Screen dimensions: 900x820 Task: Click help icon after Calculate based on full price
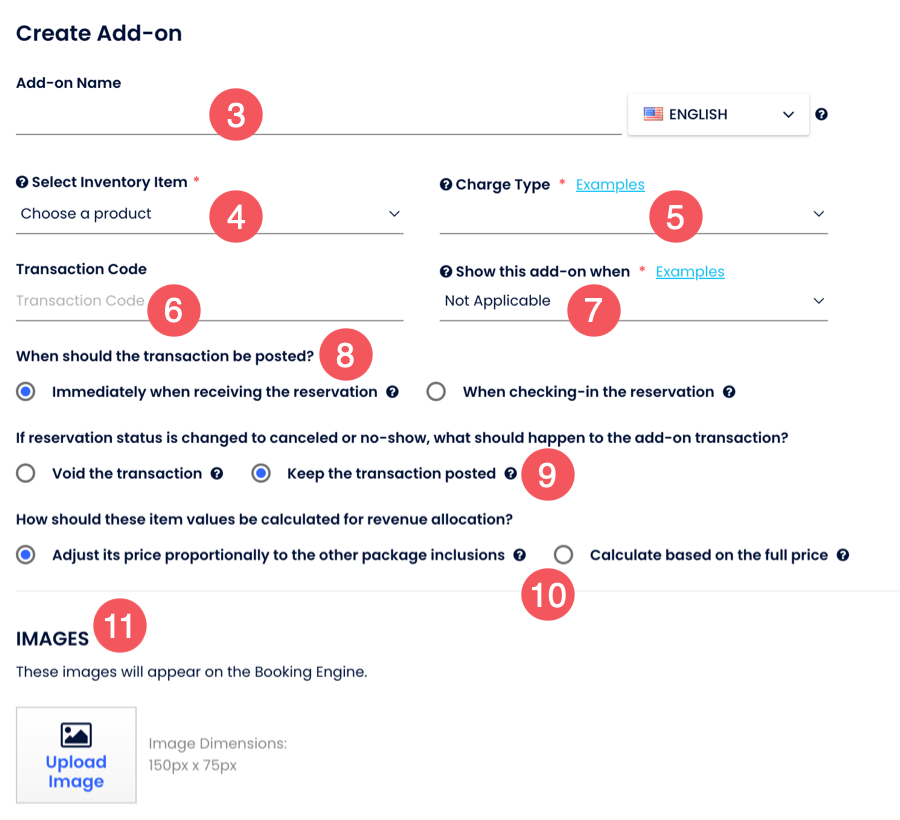coord(843,555)
